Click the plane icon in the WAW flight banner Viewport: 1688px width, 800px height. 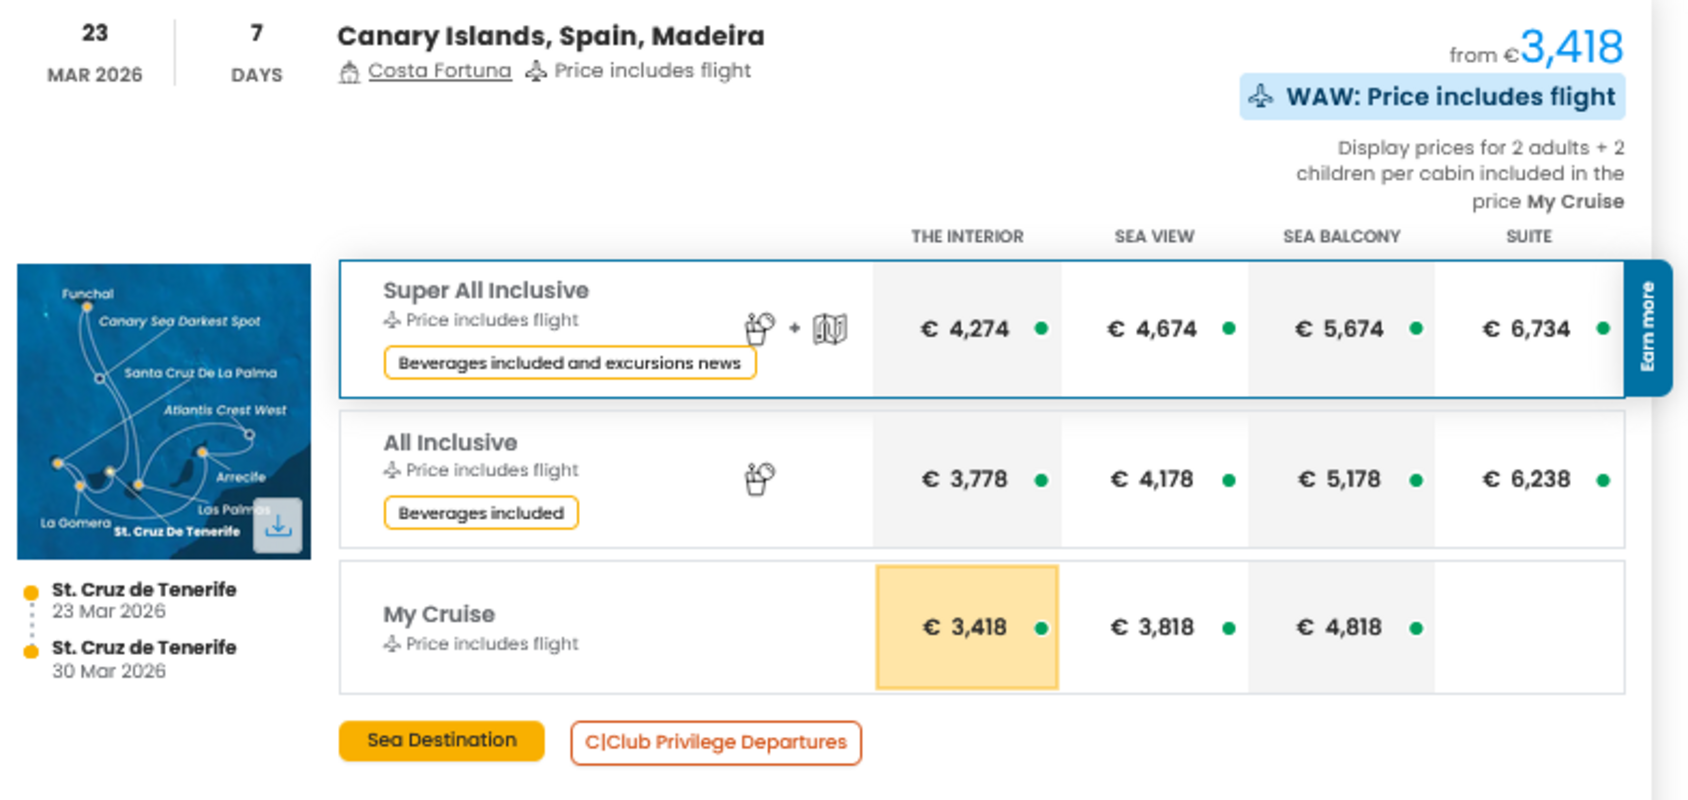[1261, 96]
